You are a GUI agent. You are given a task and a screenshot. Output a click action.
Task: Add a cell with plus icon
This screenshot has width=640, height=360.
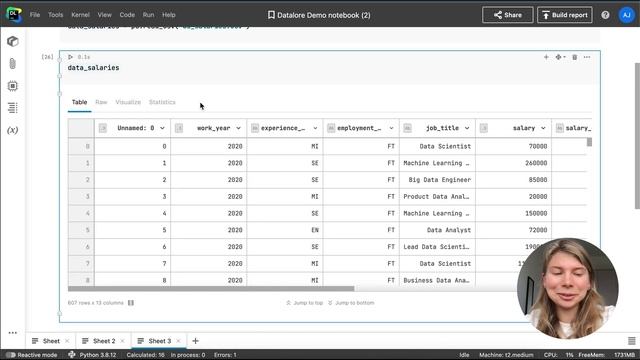(x=546, y=57)
